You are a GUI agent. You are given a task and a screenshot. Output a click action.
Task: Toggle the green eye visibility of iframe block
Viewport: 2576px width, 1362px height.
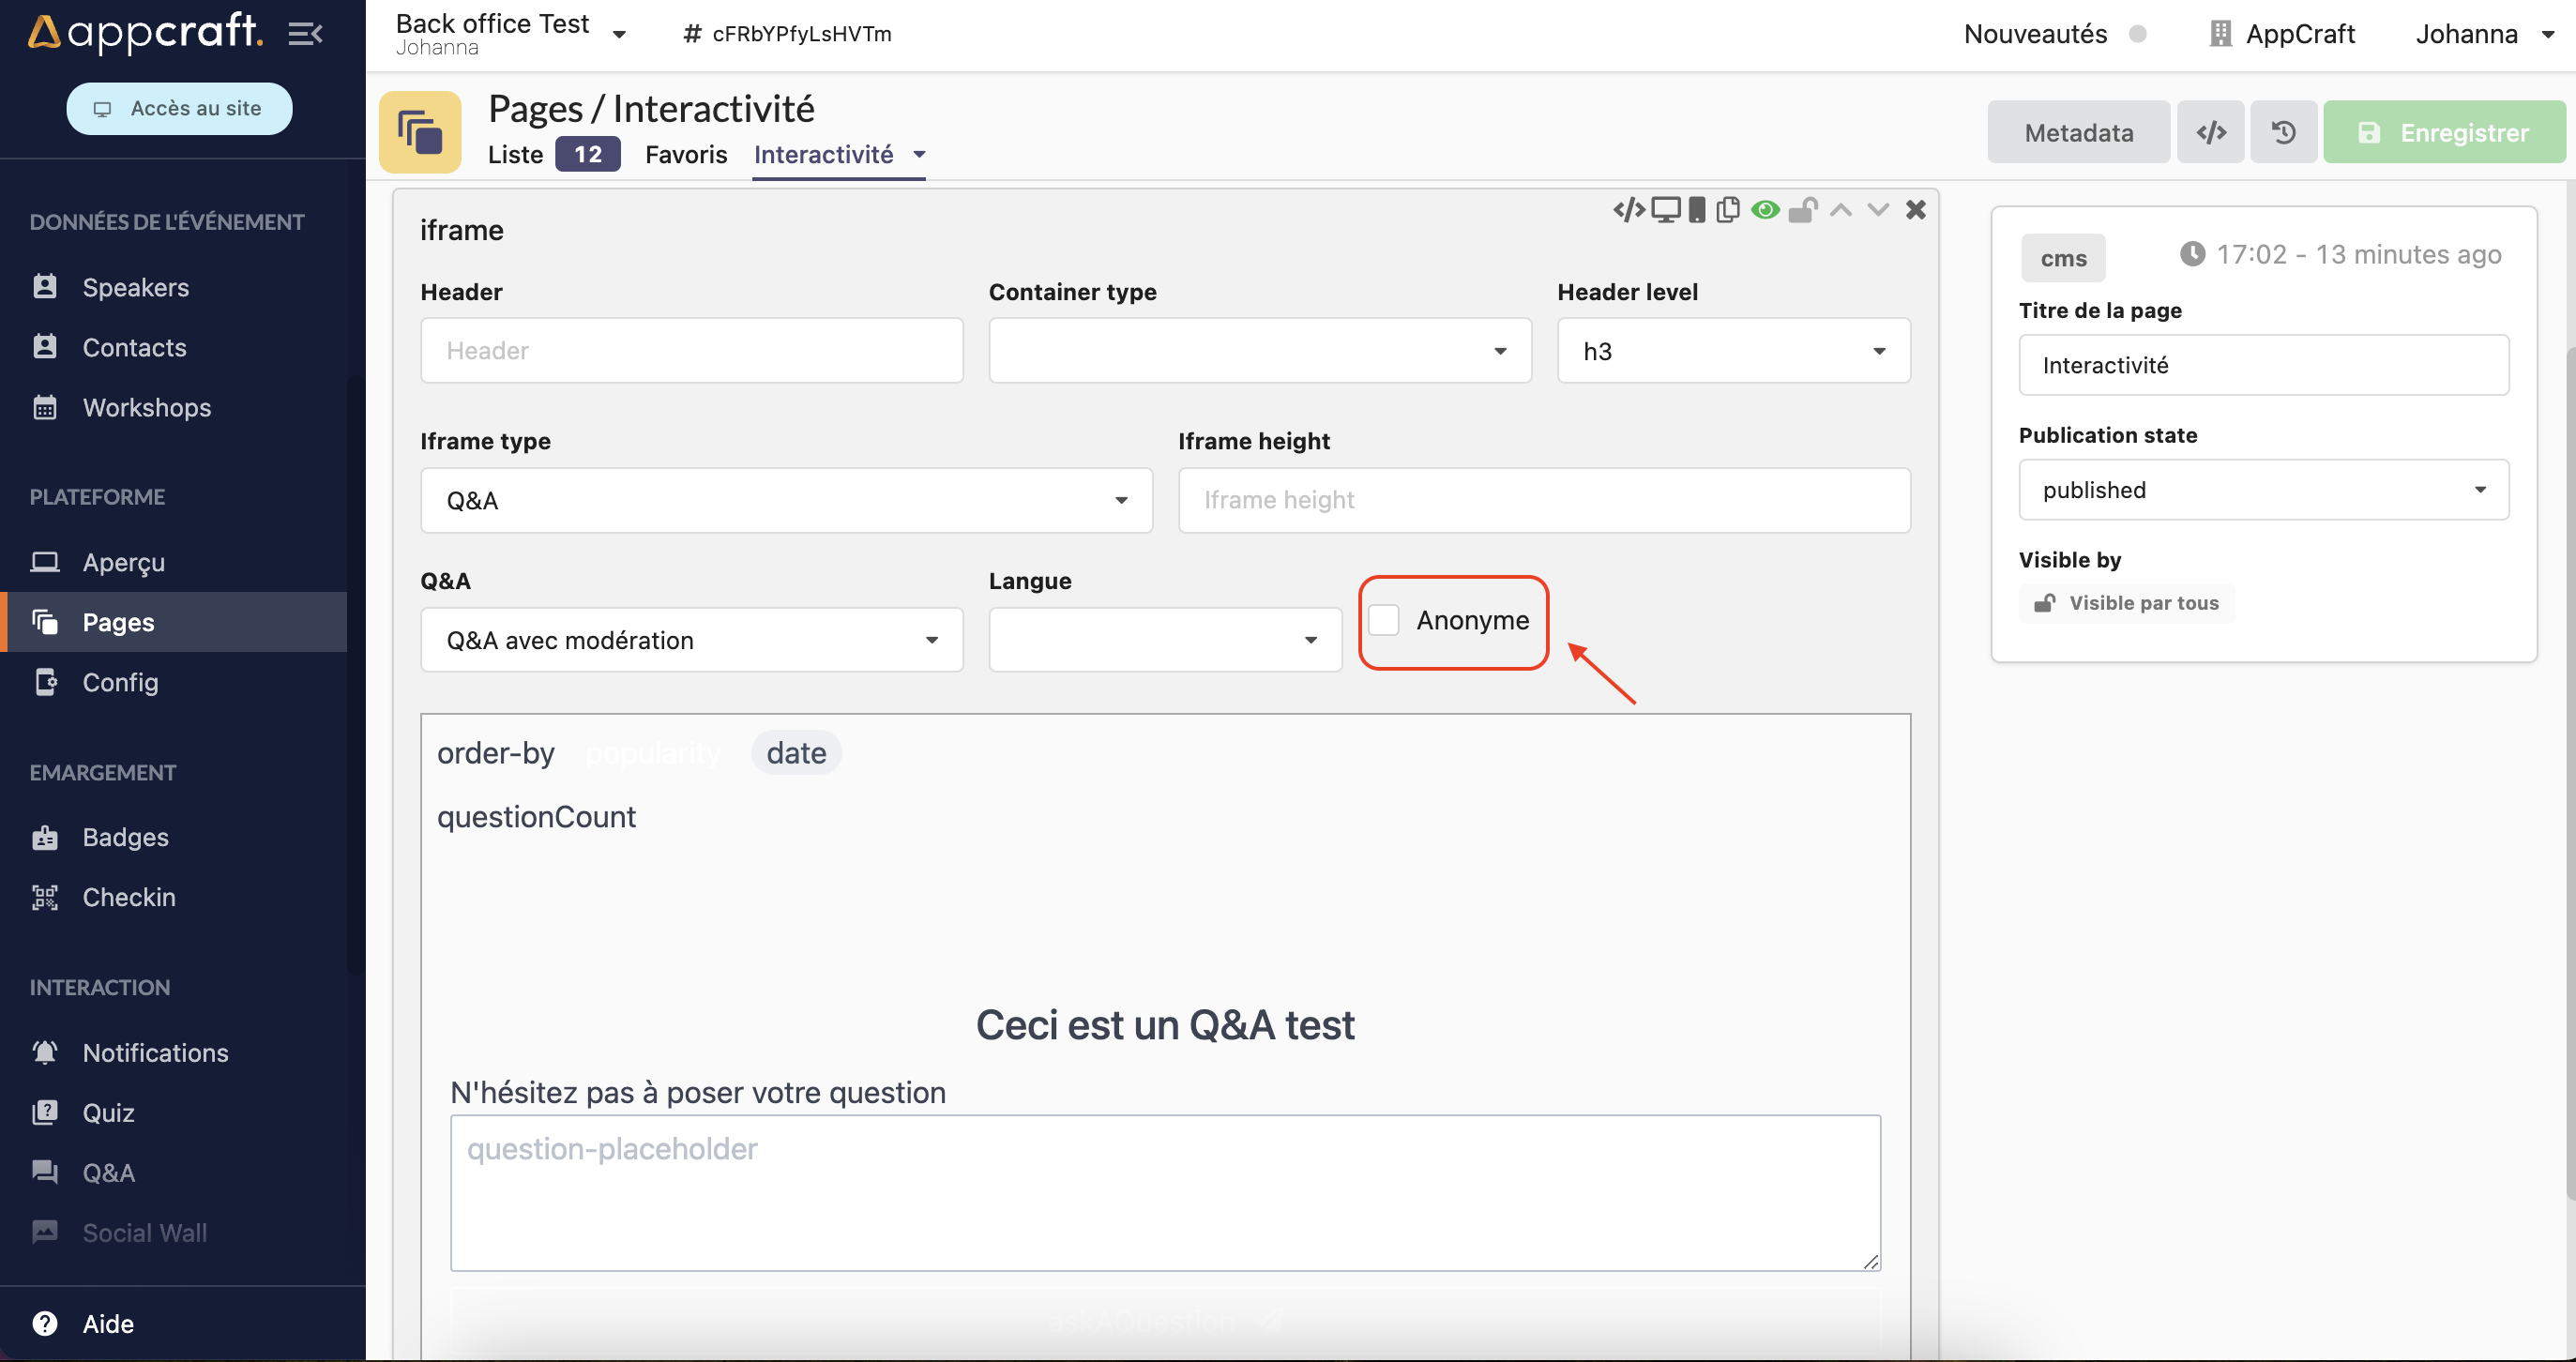(x=1765, y=210)
